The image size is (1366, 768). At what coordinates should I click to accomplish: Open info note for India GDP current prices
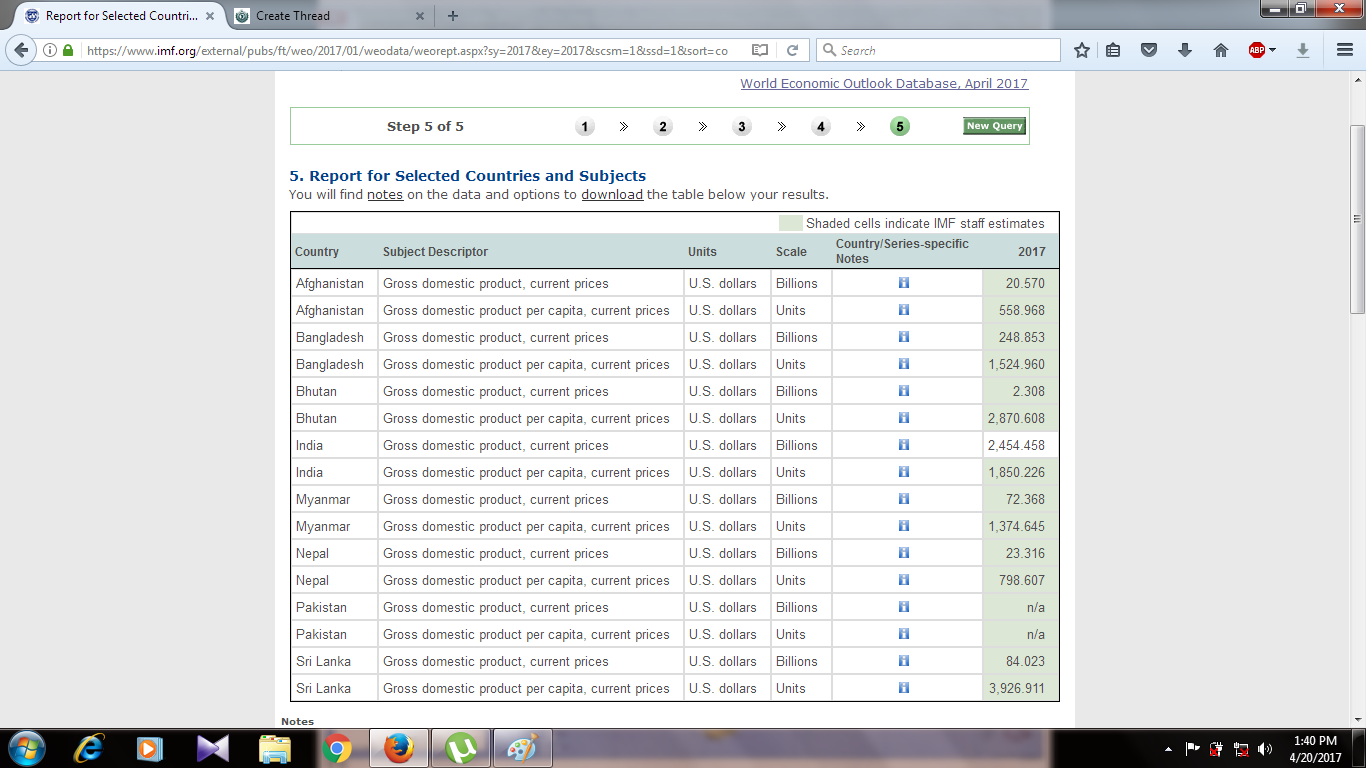tap(904, 445)
